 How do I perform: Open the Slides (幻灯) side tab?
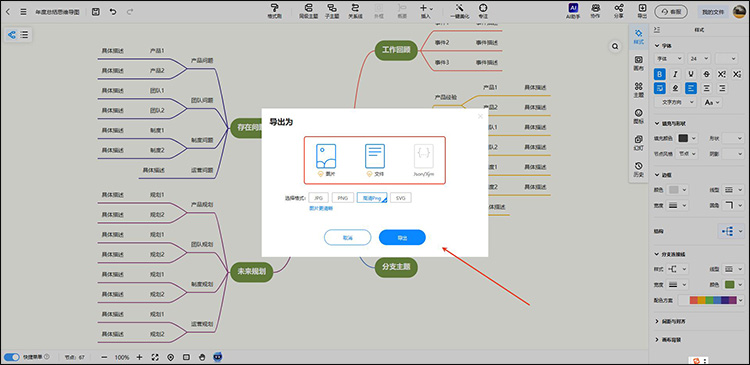click(639, 143)
